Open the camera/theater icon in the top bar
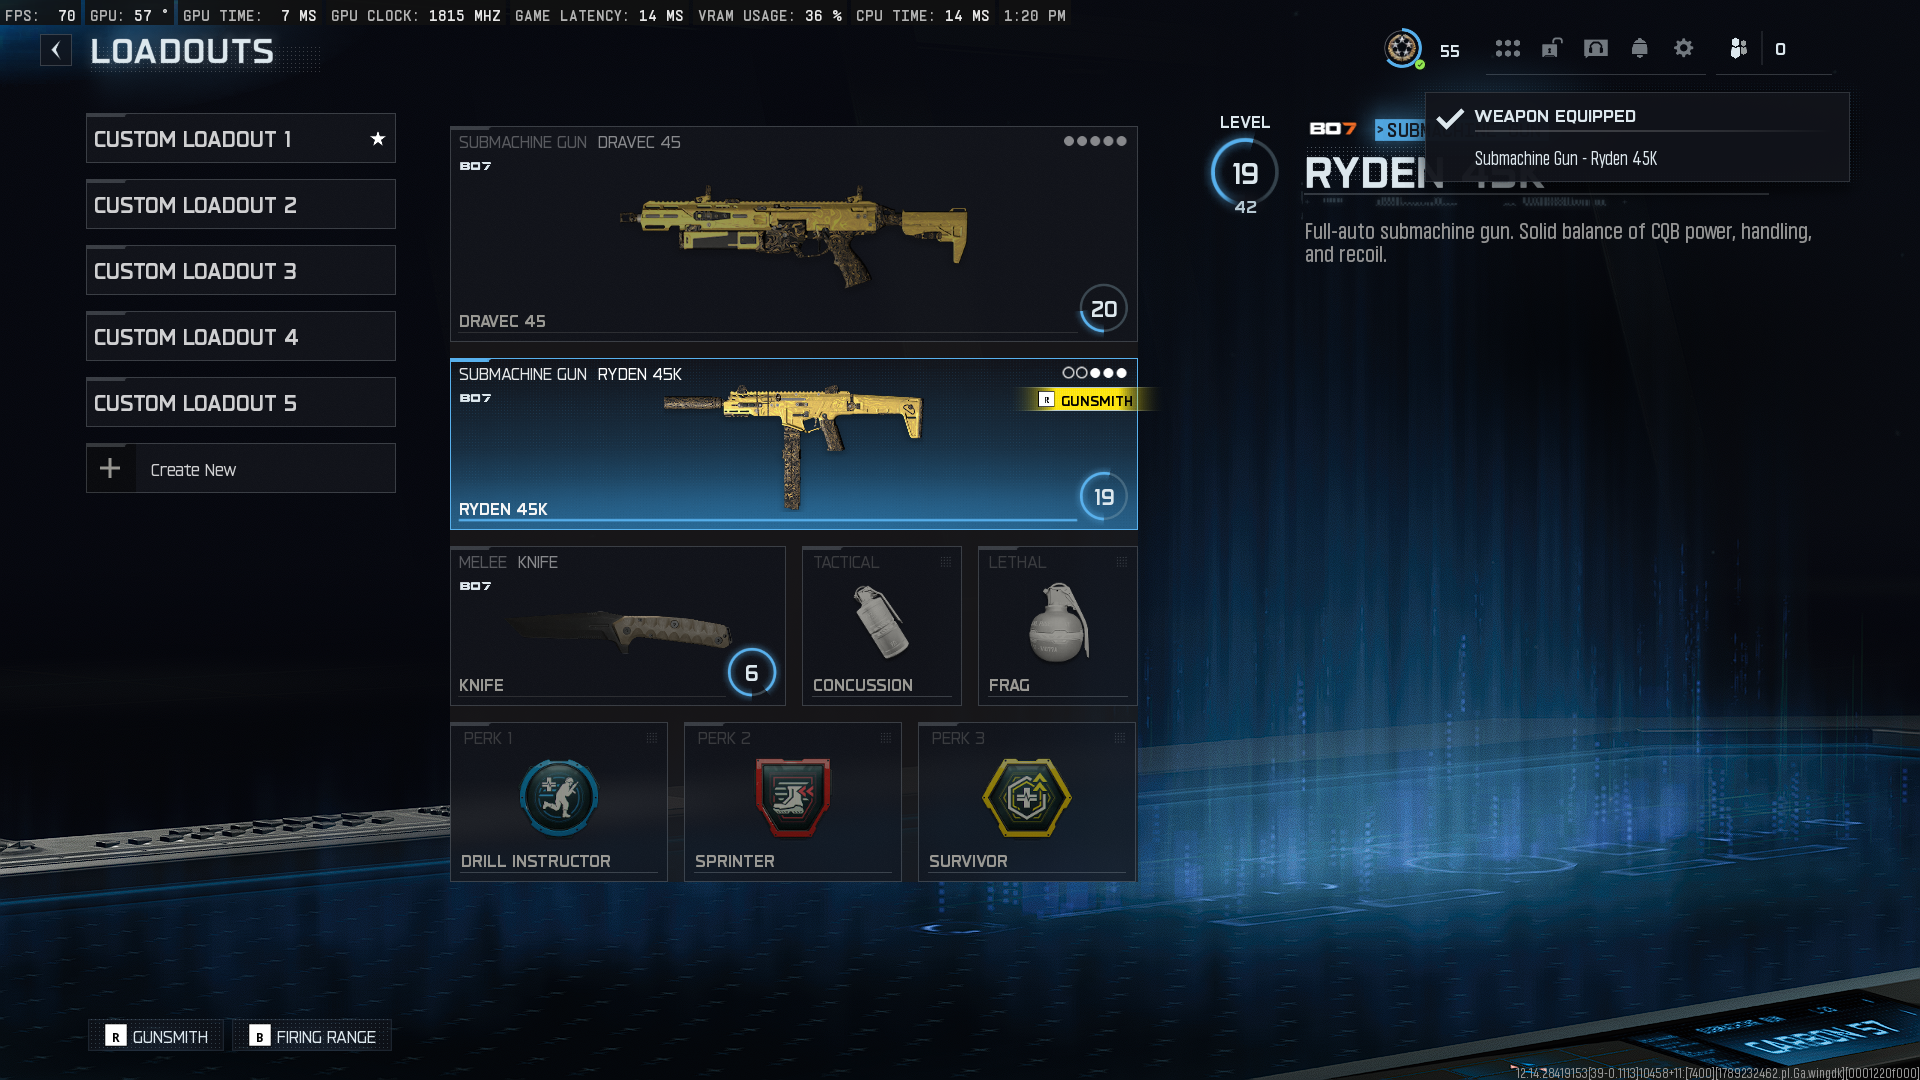Image resolution: width=1920 pixels, height=1080 pixels. click(x=1596, y=48)
